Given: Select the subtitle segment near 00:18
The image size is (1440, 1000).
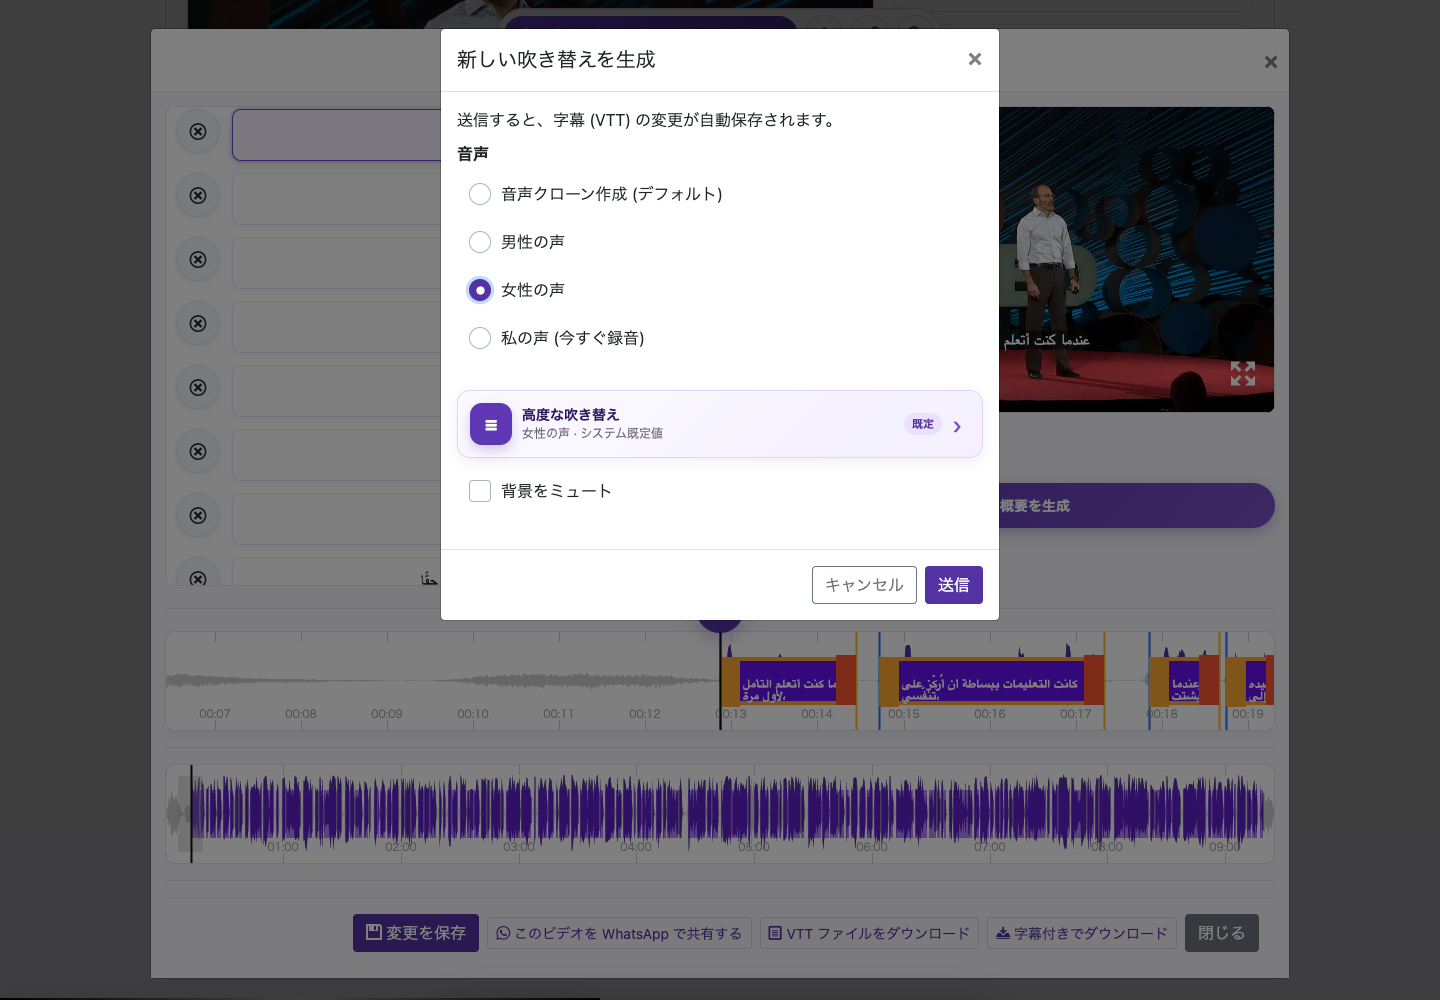Looking at the screenshot, I should [1184, 682].
